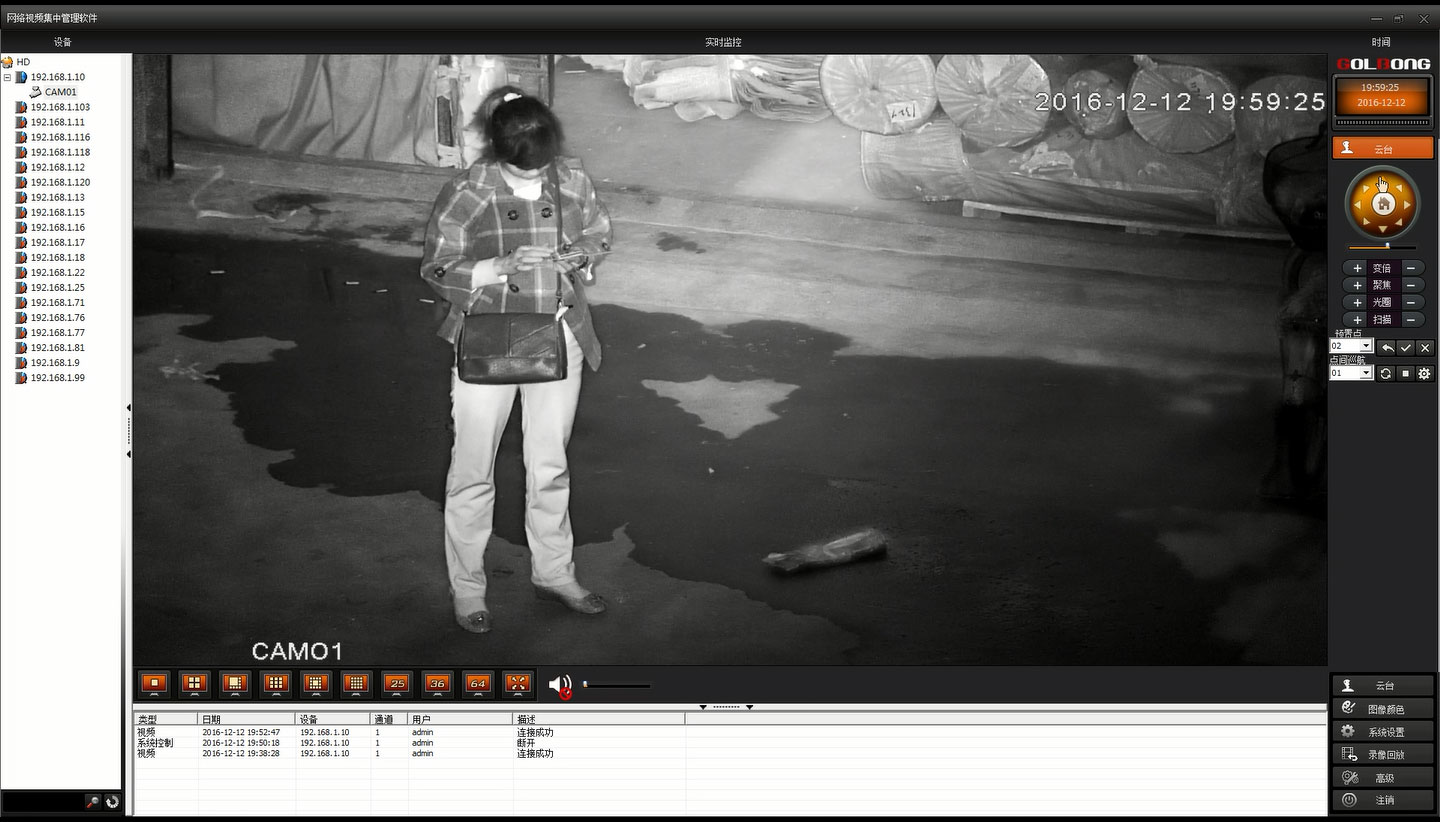This screenshot has width=1440, height=822.
Task: Open cruise settings via gear icon
Action: (x=1424, y=372)
